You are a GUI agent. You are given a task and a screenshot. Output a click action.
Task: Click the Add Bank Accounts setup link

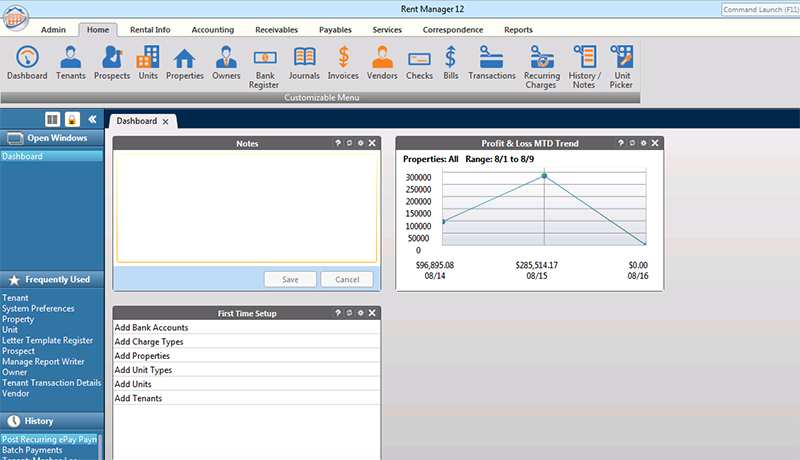(152, 327)
